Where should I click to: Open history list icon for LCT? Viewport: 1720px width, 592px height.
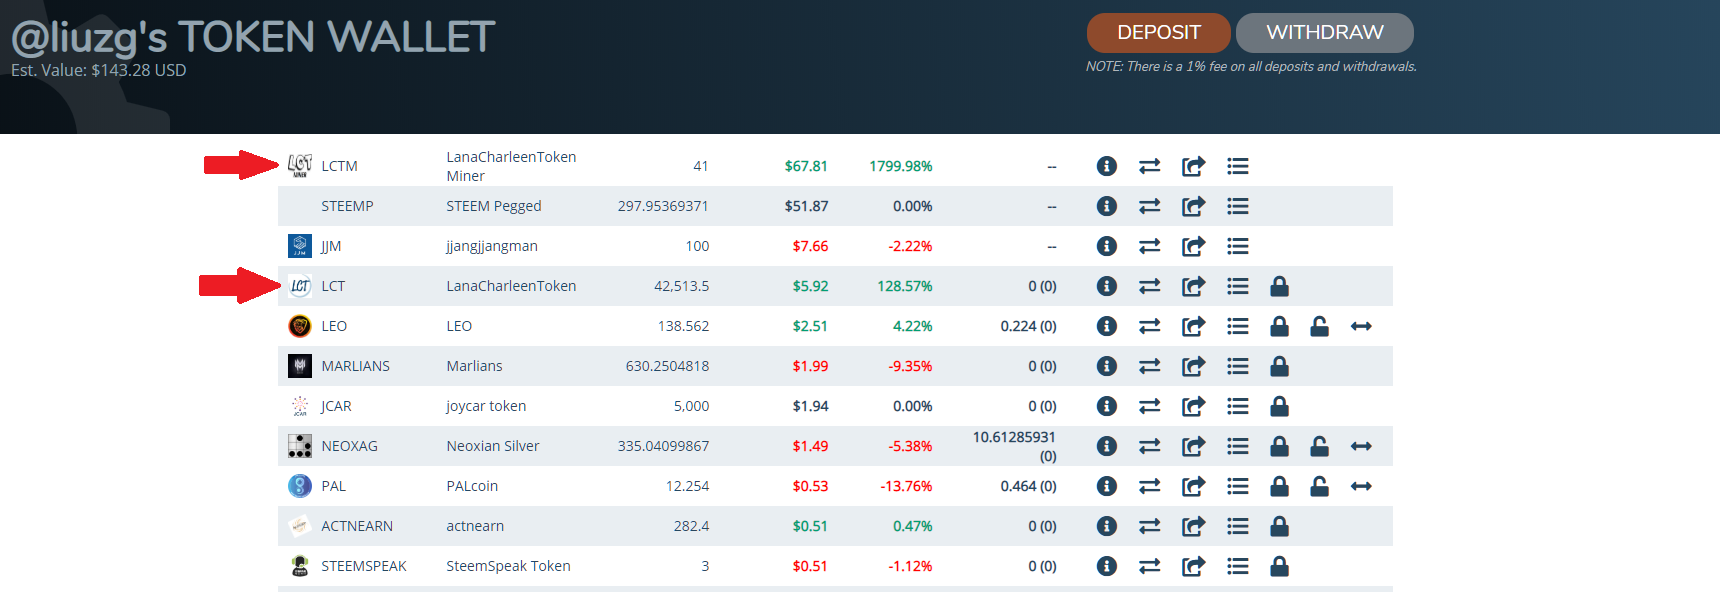click(1238, 286)
